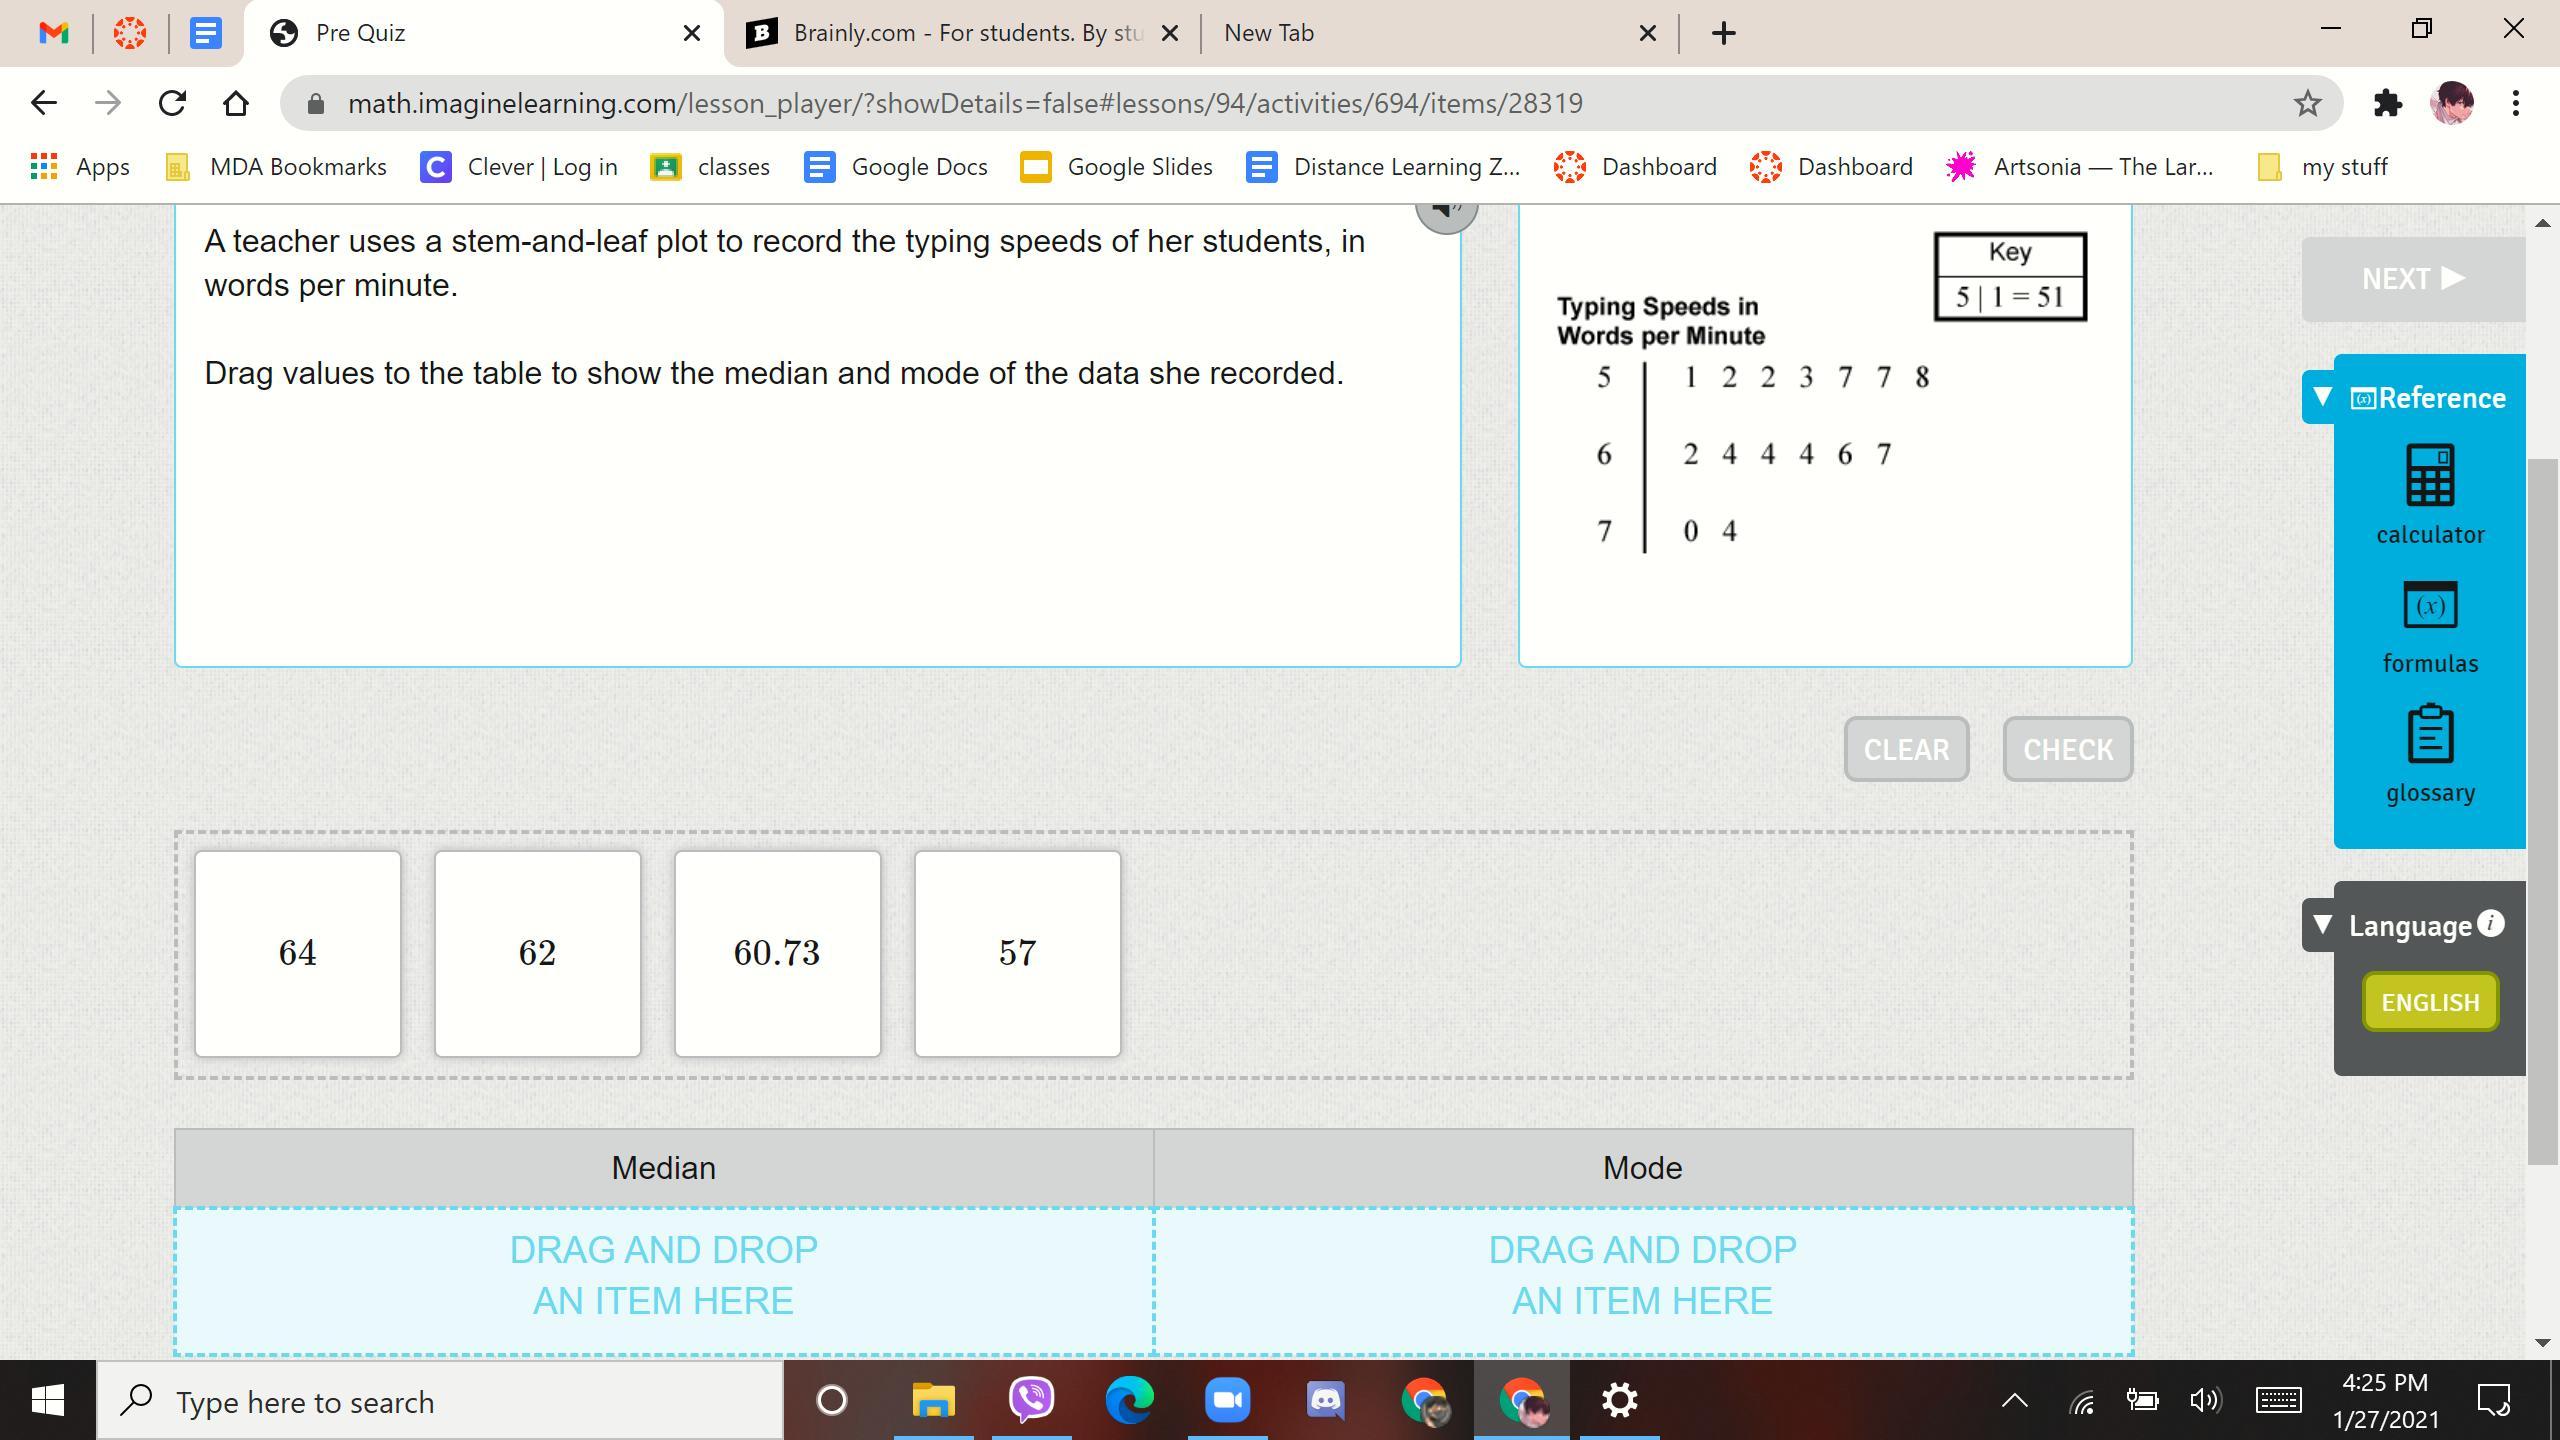Viewport: 2560px width, 1440px height.
Task: Reload the current page
Action: (x=172, y=103)
